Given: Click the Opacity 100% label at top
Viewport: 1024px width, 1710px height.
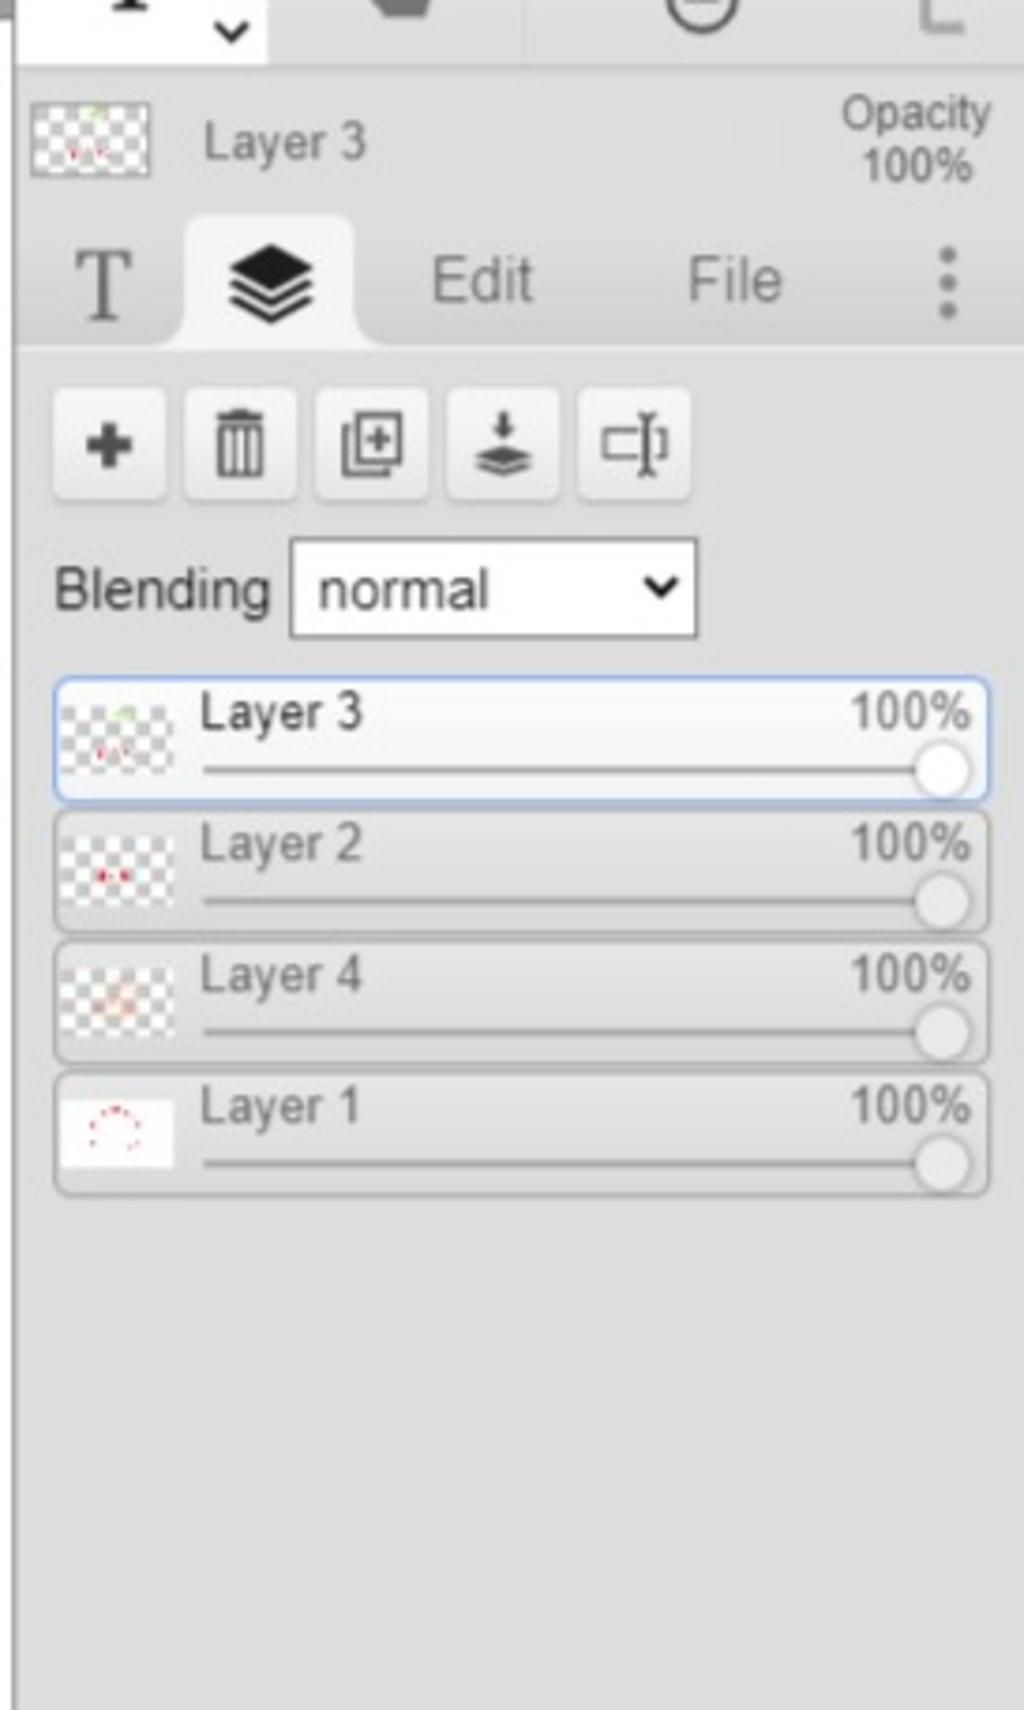Looking at the screenshot, I should pyautogui.click(x=916, y=139).
